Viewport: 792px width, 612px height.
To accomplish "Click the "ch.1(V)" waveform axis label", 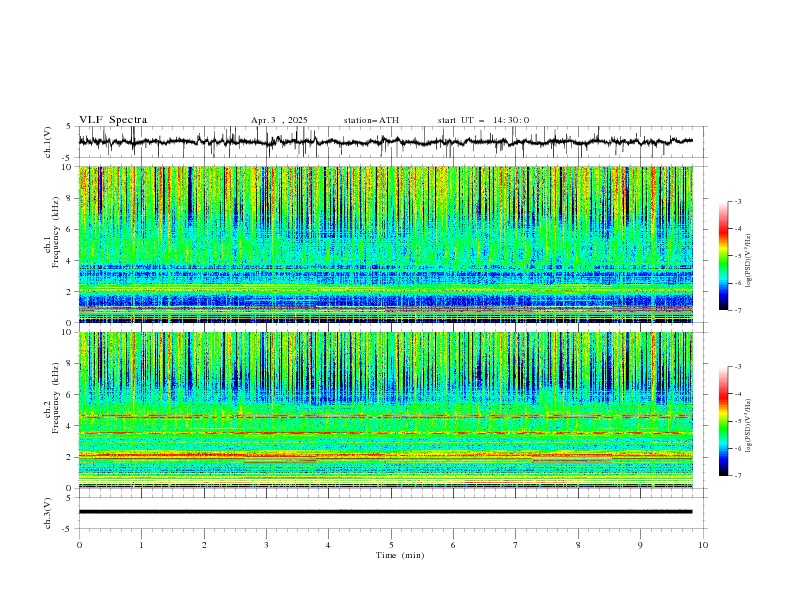I will click(48, 142).
